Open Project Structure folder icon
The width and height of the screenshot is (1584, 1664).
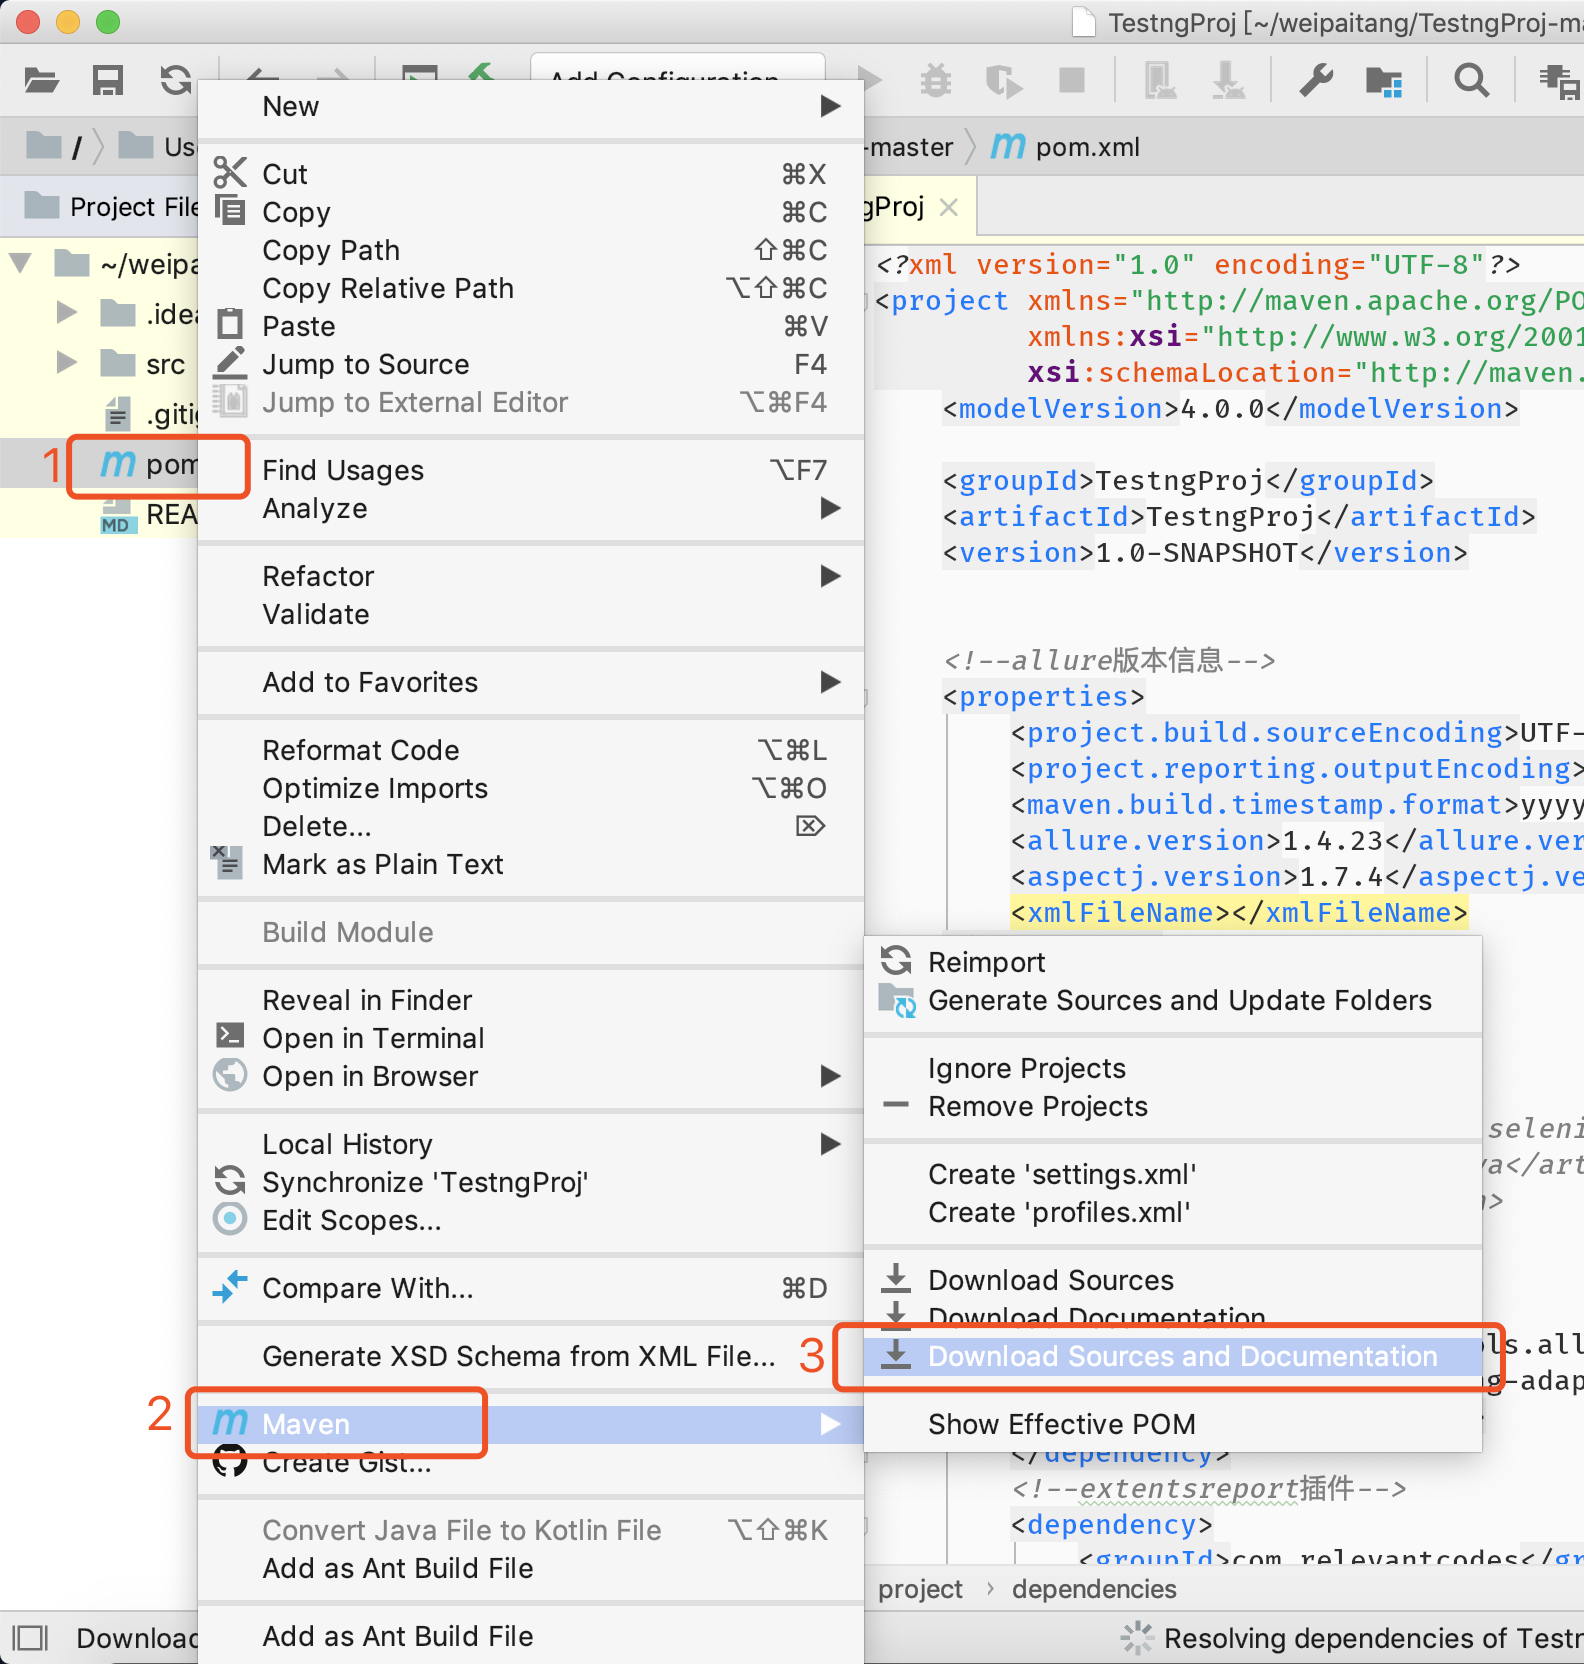pyautogui.click(x=1384, y=81)
